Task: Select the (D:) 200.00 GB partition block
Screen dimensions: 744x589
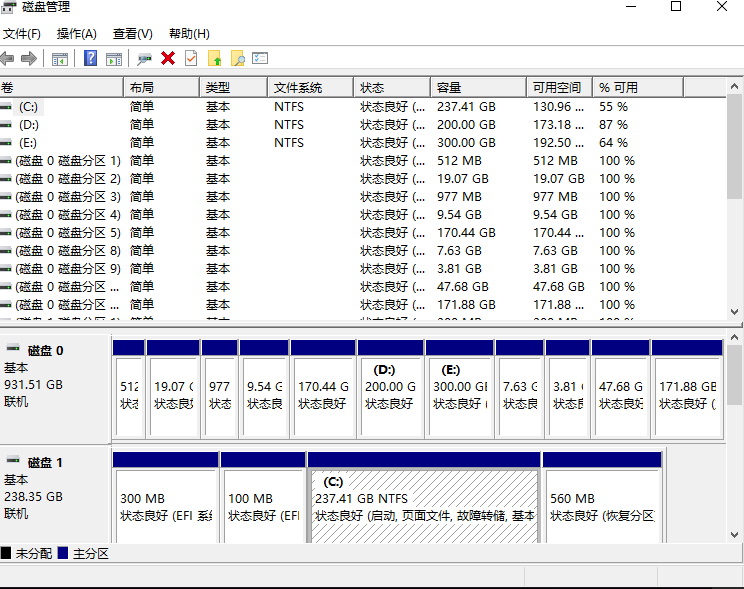Action: [391, 390]
